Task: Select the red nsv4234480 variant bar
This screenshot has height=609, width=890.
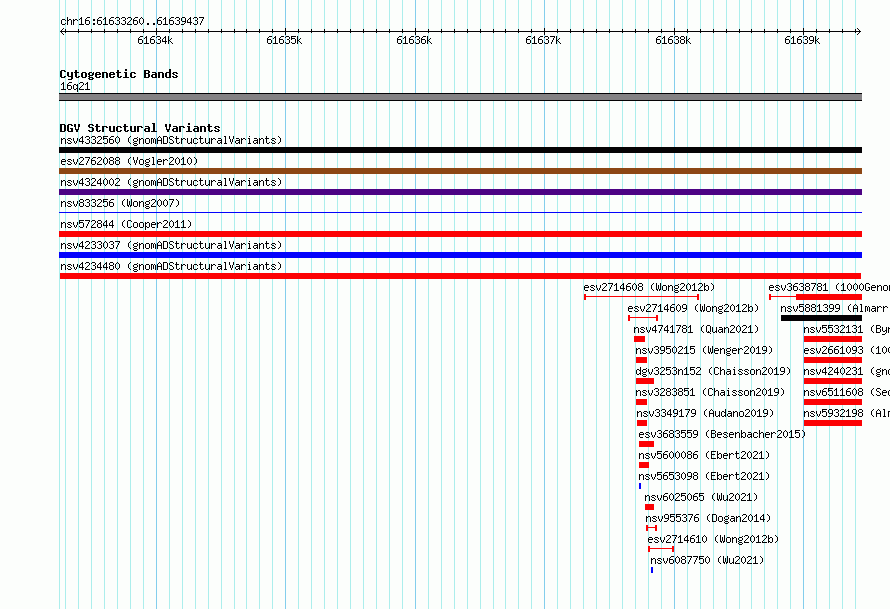Action: [x=460, y=276]
